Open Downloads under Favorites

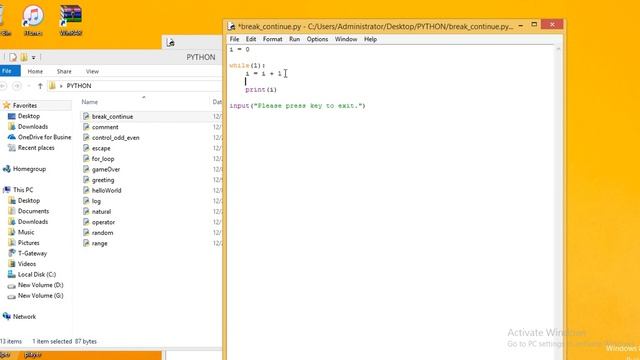(x=33, y=127)
